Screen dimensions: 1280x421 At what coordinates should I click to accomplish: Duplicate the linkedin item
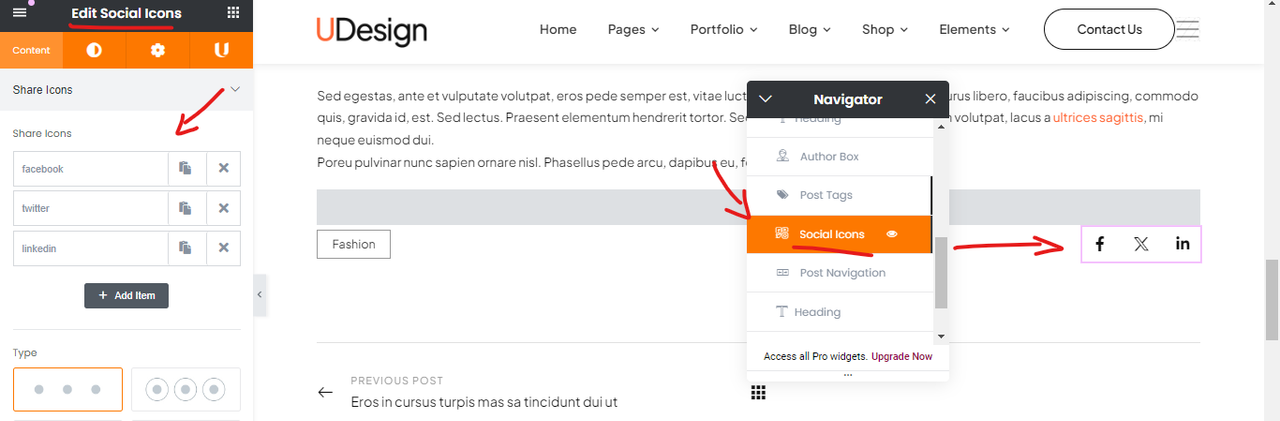pyautogui.click(x=186, y=247)
